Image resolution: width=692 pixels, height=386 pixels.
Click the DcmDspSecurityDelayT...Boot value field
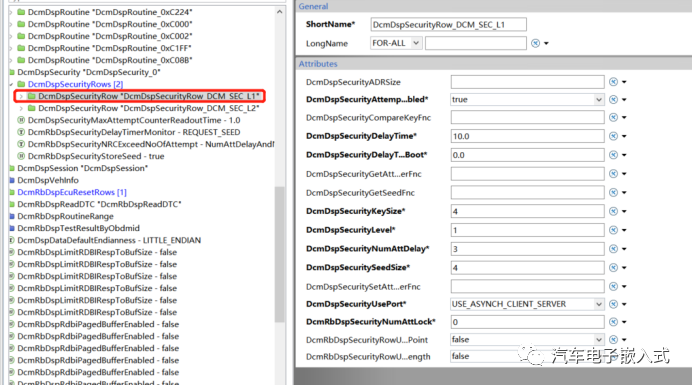(527, 155)
